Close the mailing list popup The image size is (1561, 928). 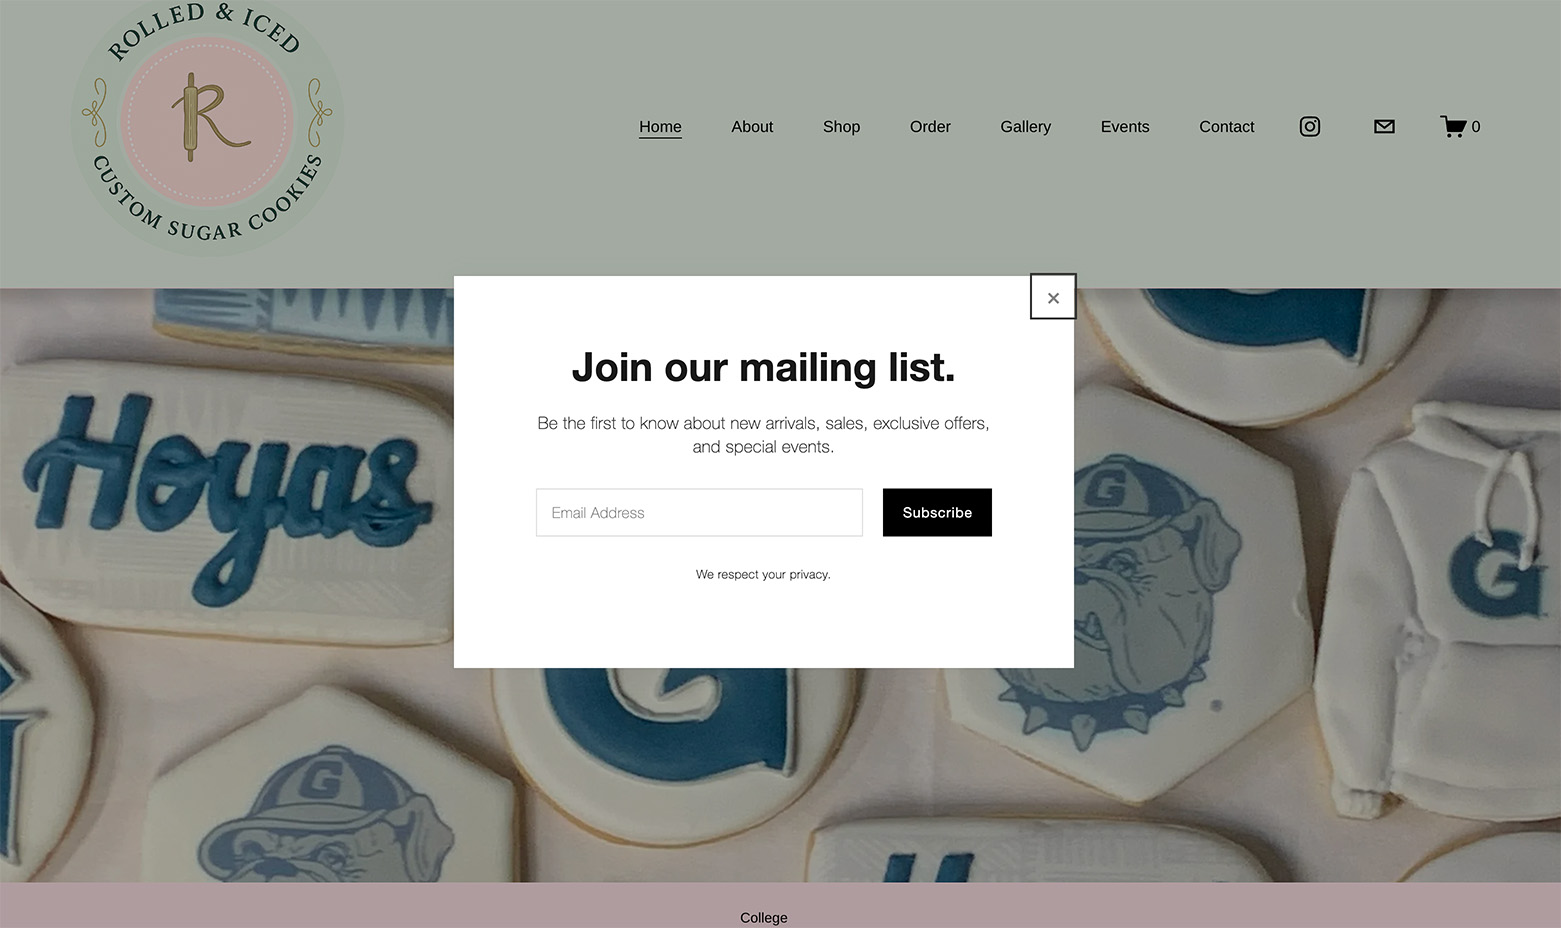click(1053, 297)
